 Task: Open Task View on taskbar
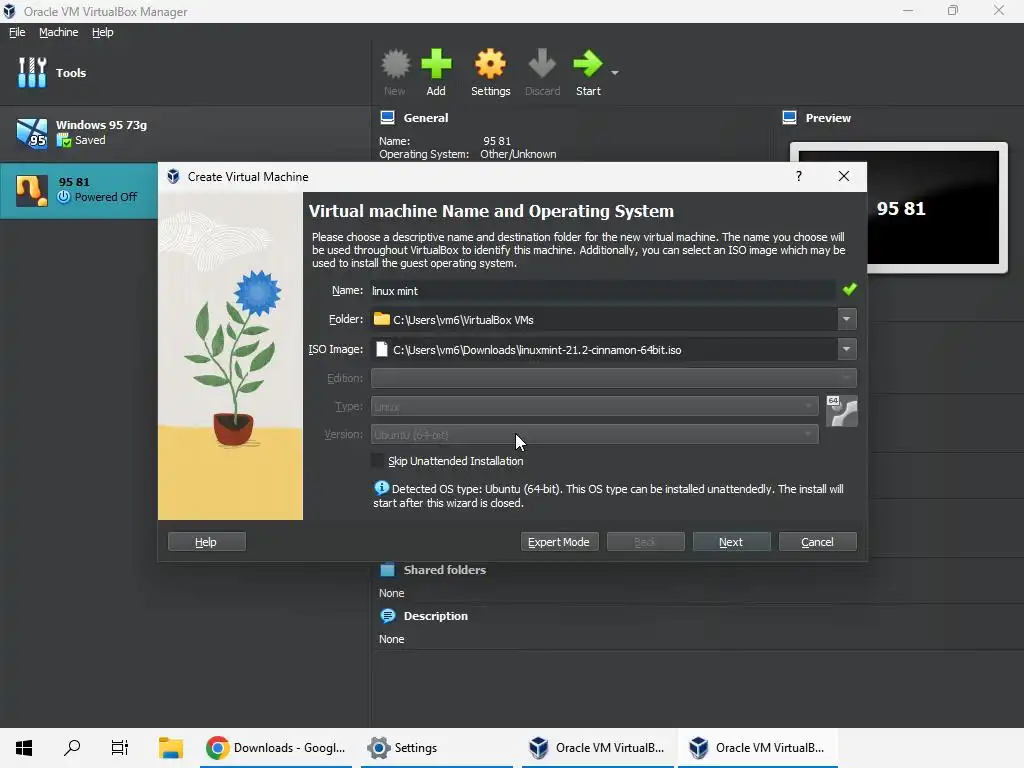click(120, 748)
